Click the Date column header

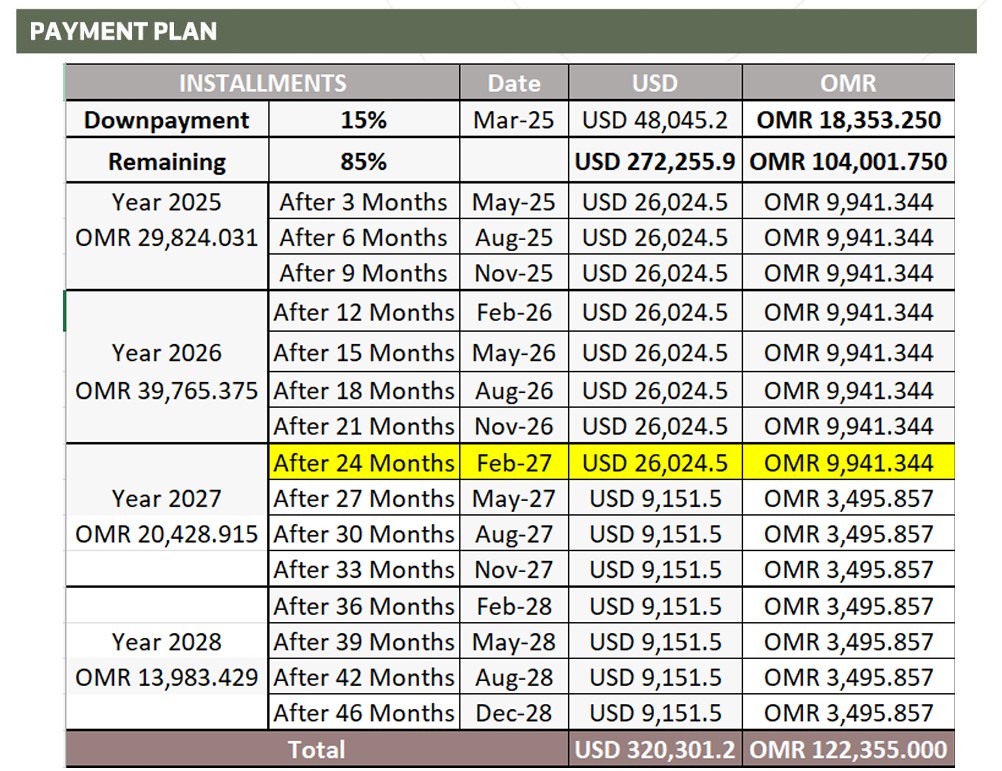(514, 83)
